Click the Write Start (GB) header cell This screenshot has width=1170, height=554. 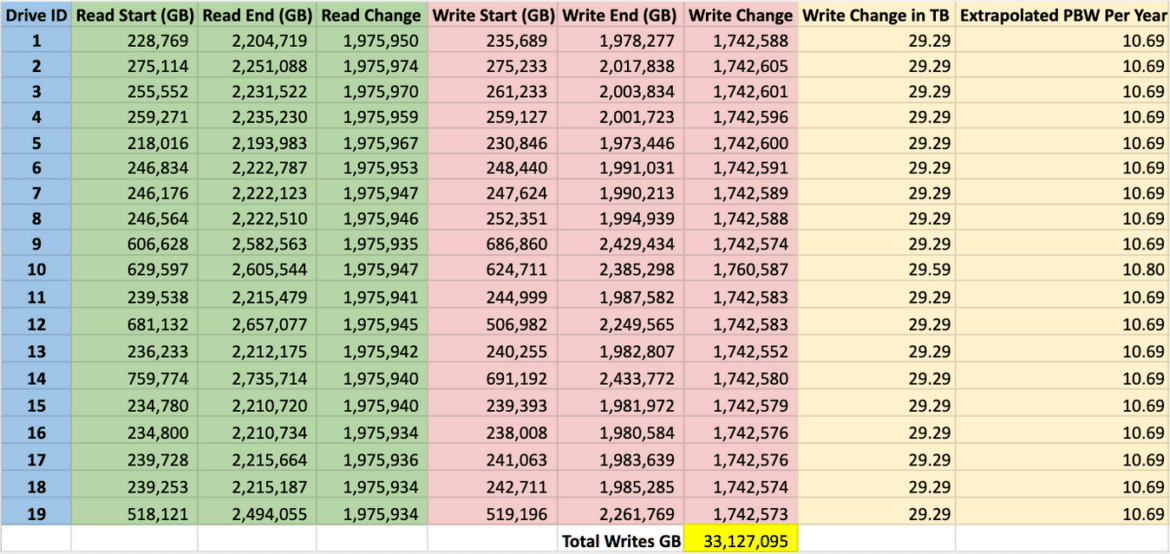click(x=491, y=15)
